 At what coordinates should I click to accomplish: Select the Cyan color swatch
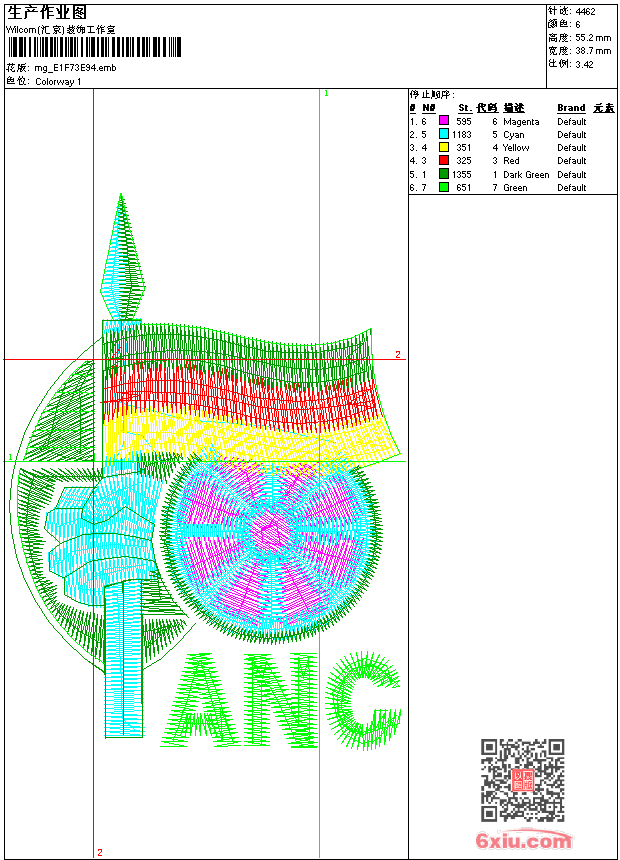(x=444, y=135)
